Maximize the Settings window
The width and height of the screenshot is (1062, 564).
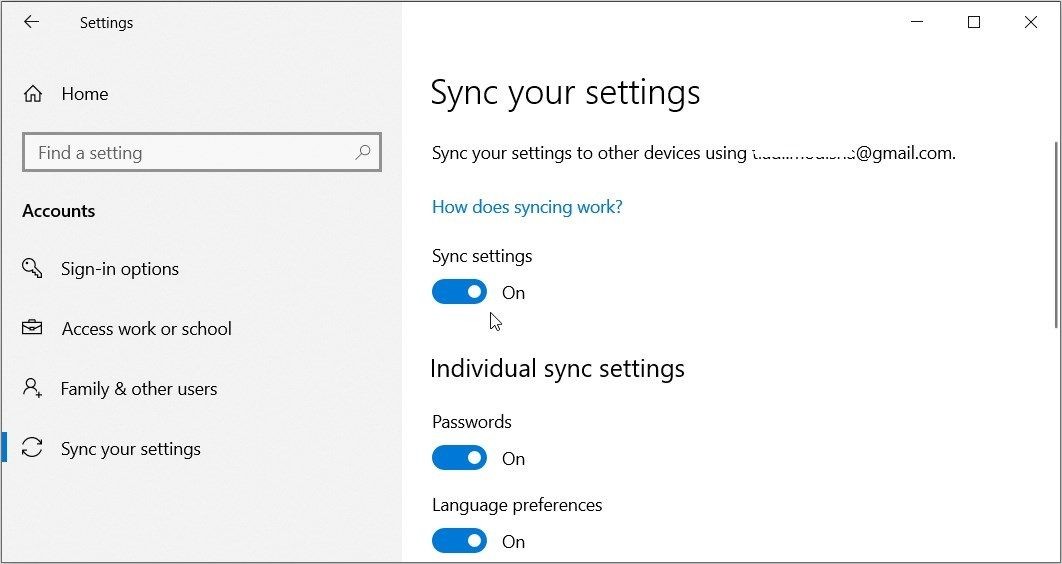point(974,22)
